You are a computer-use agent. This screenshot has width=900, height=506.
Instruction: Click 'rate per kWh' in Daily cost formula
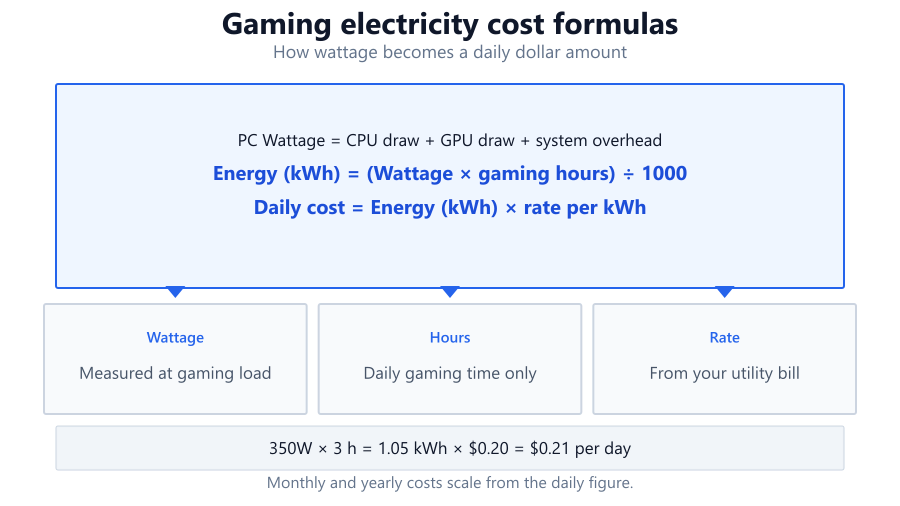(585, 208)
